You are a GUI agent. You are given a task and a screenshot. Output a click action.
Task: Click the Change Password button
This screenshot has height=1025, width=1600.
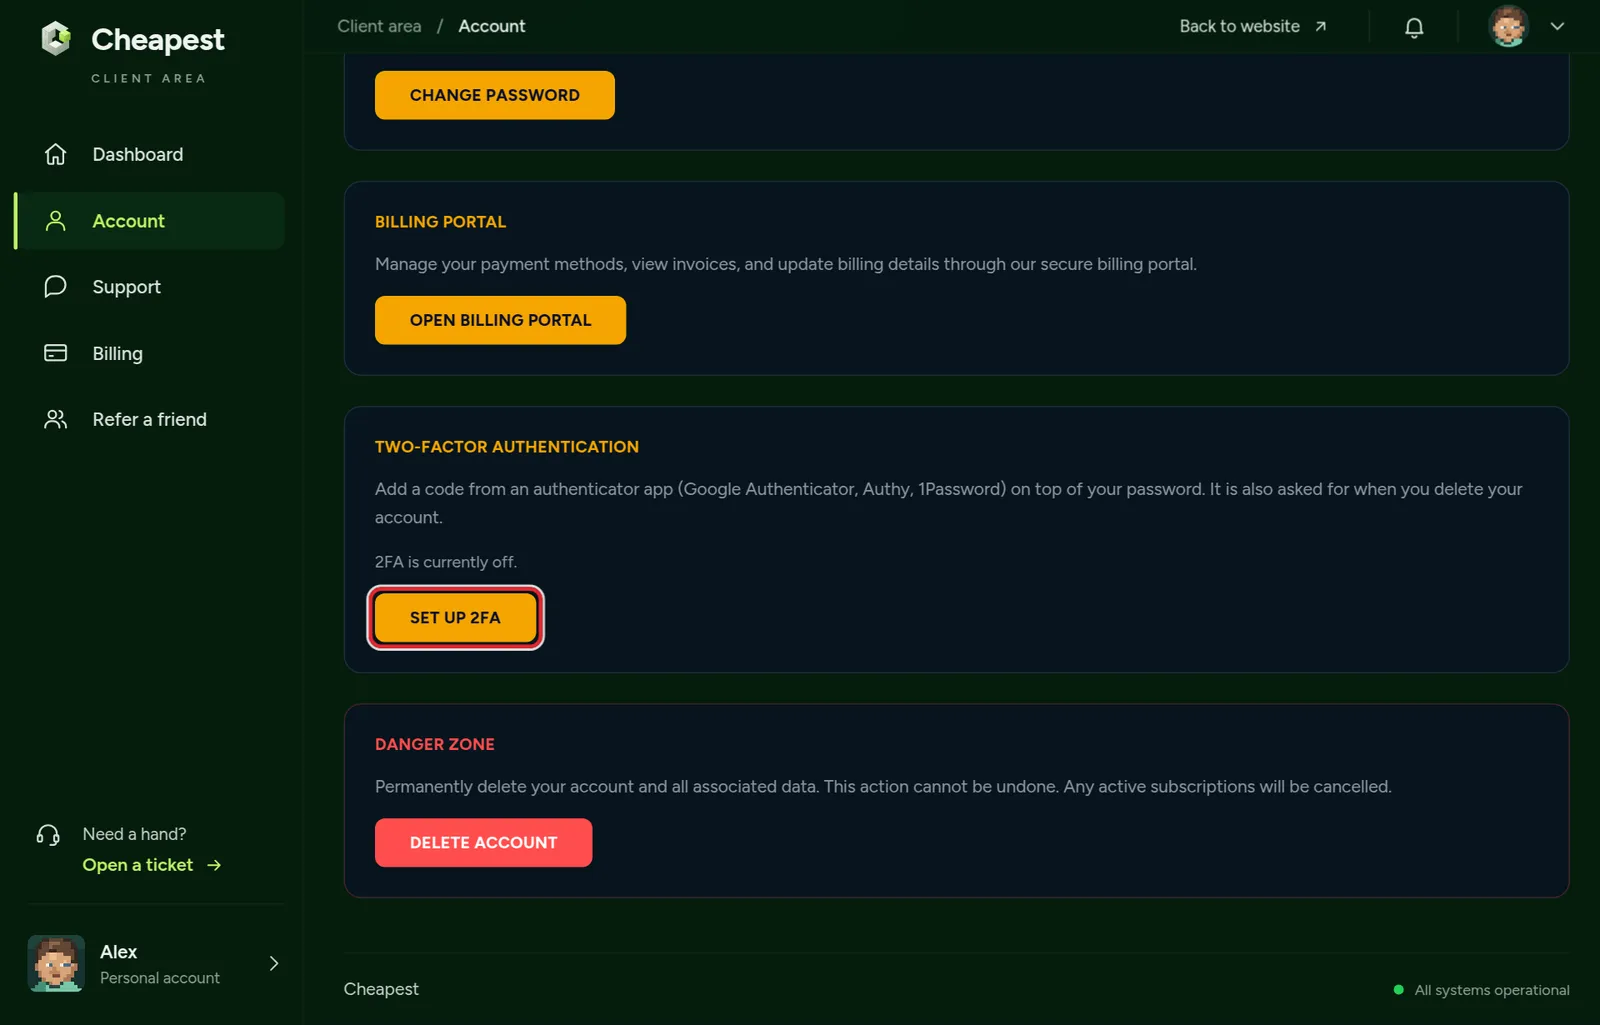click(x=495, y=95)
